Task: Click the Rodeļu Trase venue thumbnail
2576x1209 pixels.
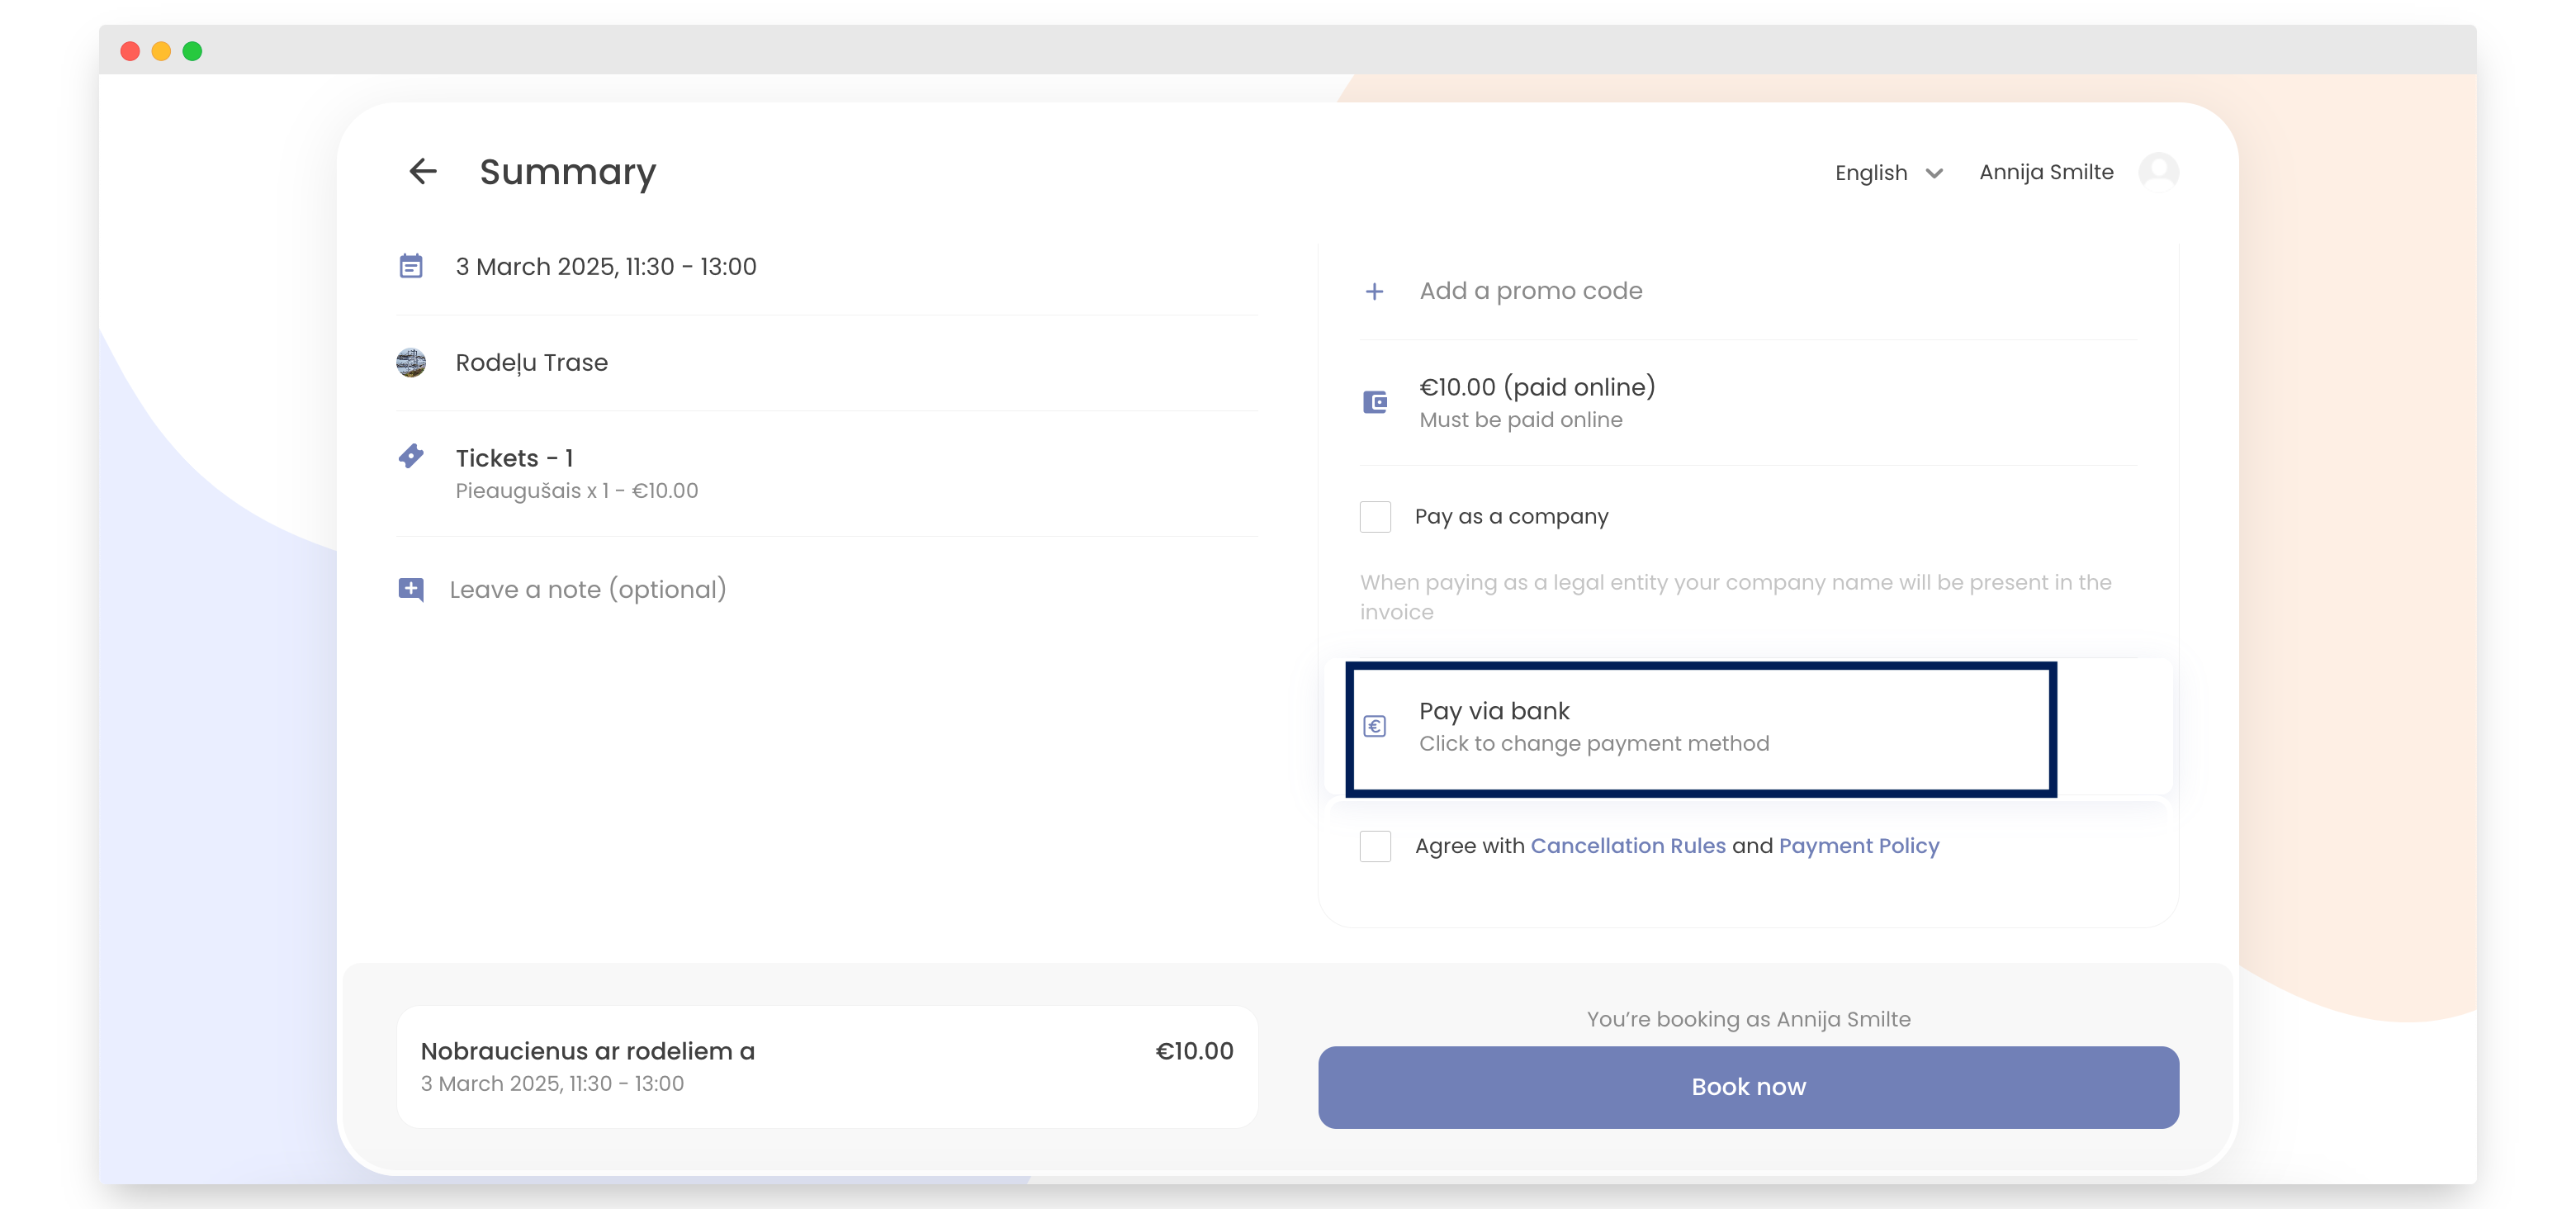Action: pyautogui.click(x=411, y=362)
